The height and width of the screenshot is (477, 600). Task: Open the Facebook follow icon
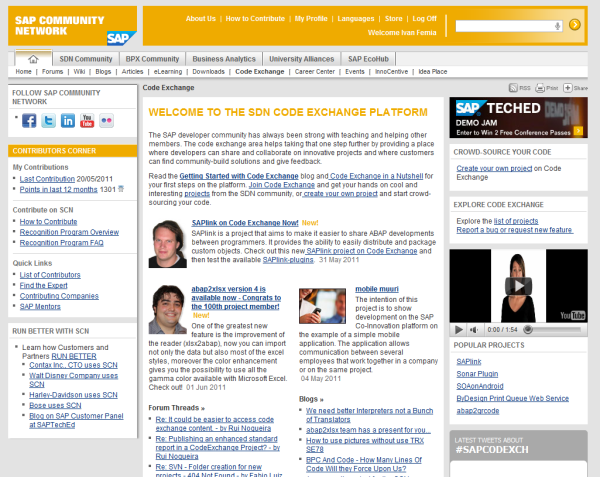[x=29, y=120]
